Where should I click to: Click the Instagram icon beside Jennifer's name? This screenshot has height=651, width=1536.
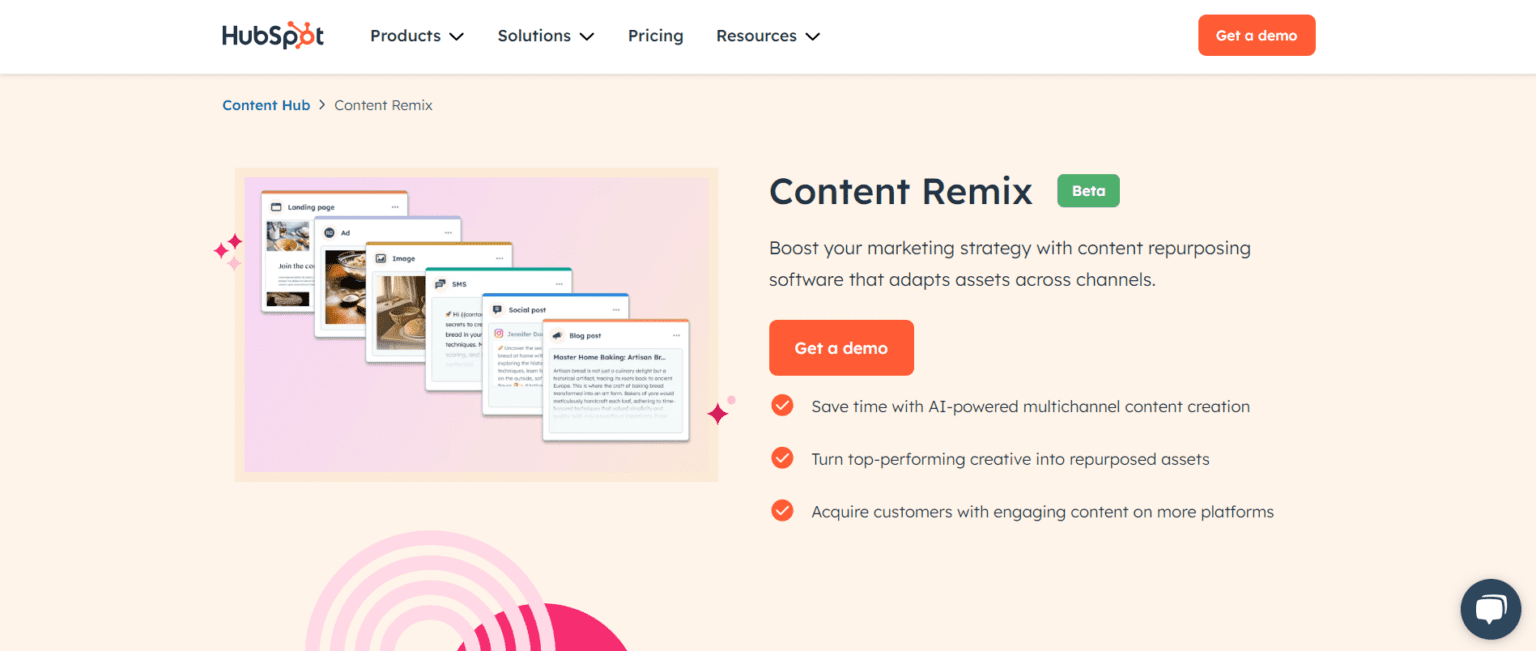click(x=498, y=334)
